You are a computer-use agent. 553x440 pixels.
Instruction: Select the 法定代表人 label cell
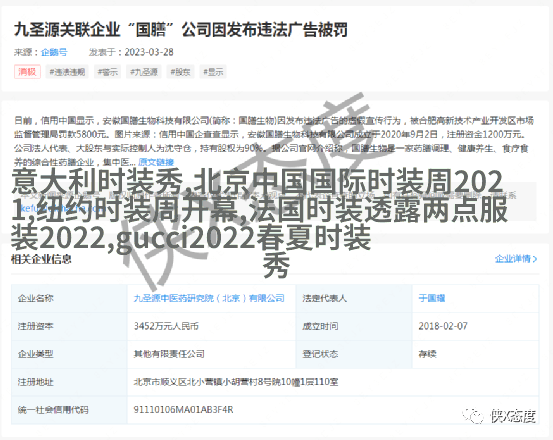coord(354,298)
